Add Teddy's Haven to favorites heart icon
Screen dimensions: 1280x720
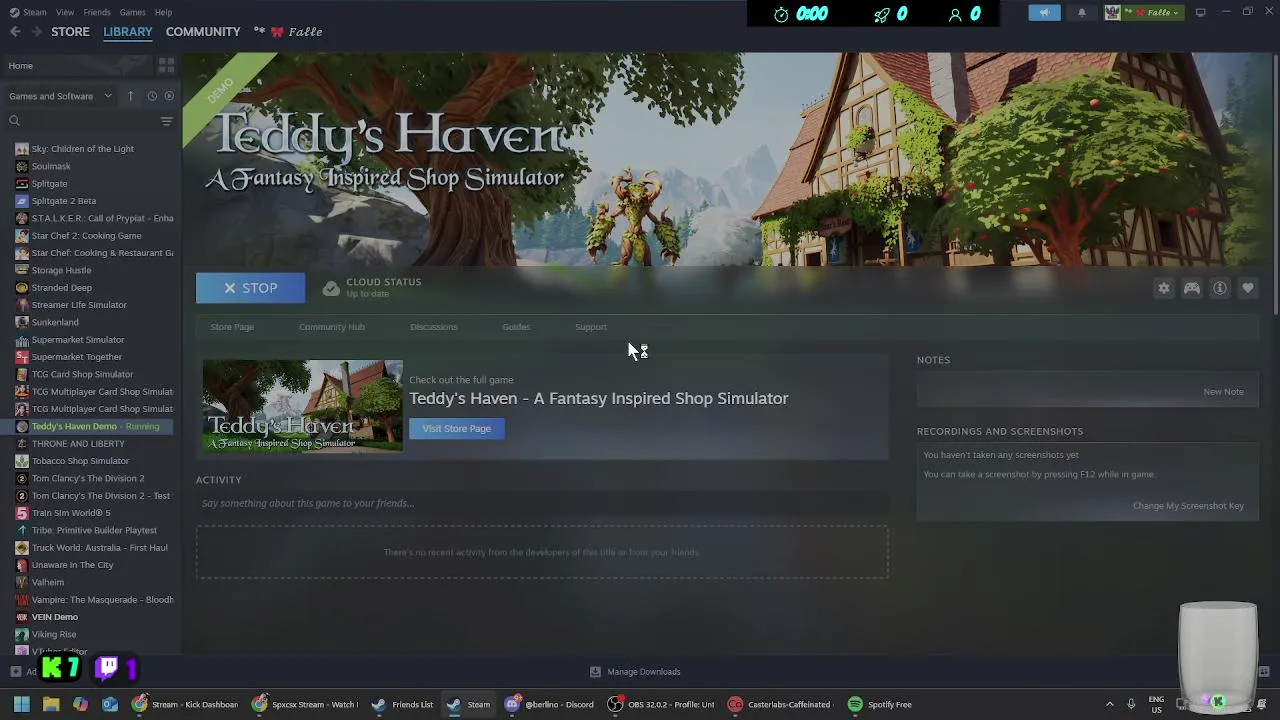click(1248, 288)
